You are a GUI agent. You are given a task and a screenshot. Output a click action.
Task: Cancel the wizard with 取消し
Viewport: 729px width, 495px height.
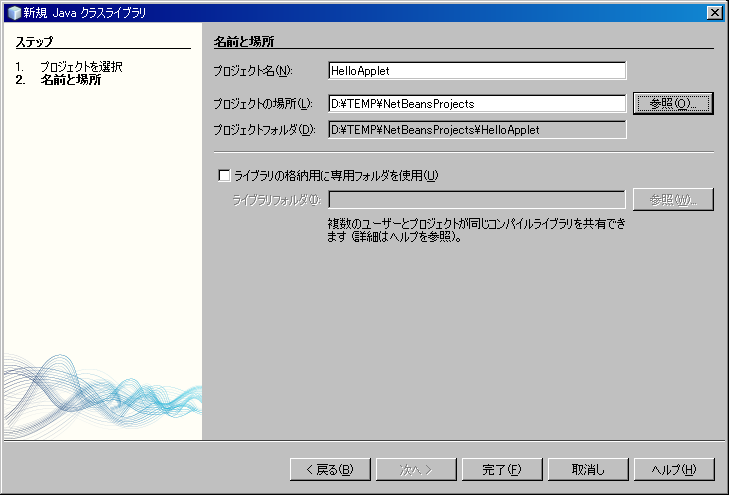[588, 469]
